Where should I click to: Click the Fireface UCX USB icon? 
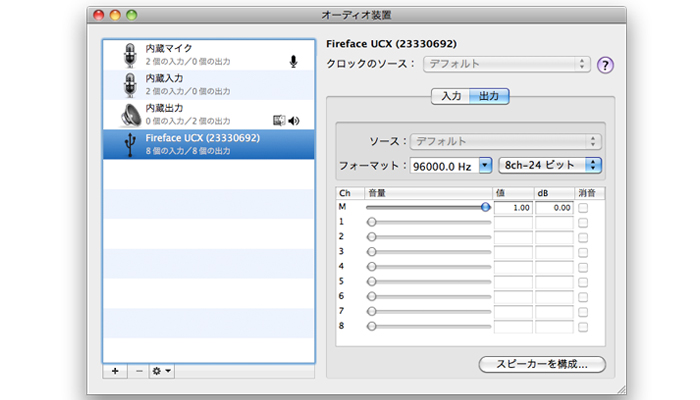(x=130, y=145)
